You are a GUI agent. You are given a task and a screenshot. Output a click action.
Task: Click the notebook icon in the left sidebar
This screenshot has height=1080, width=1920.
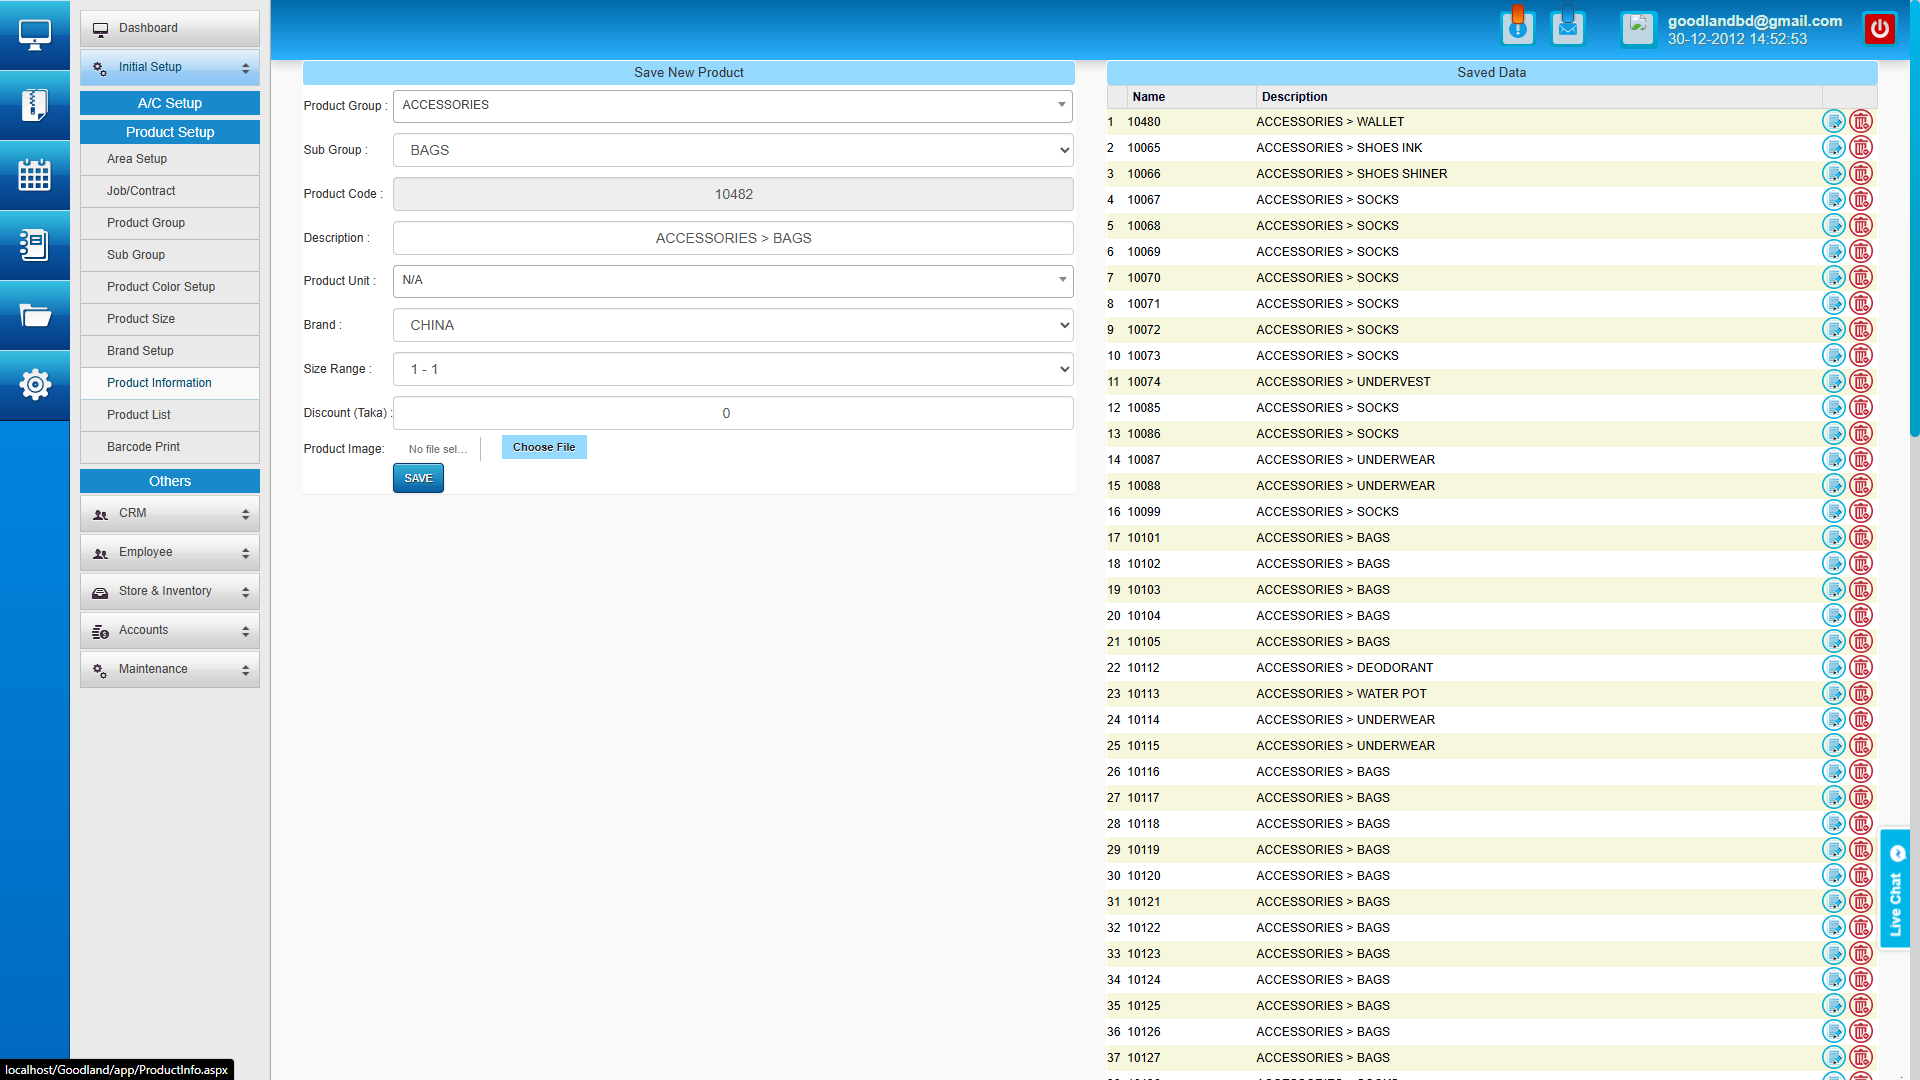point(35,245)
